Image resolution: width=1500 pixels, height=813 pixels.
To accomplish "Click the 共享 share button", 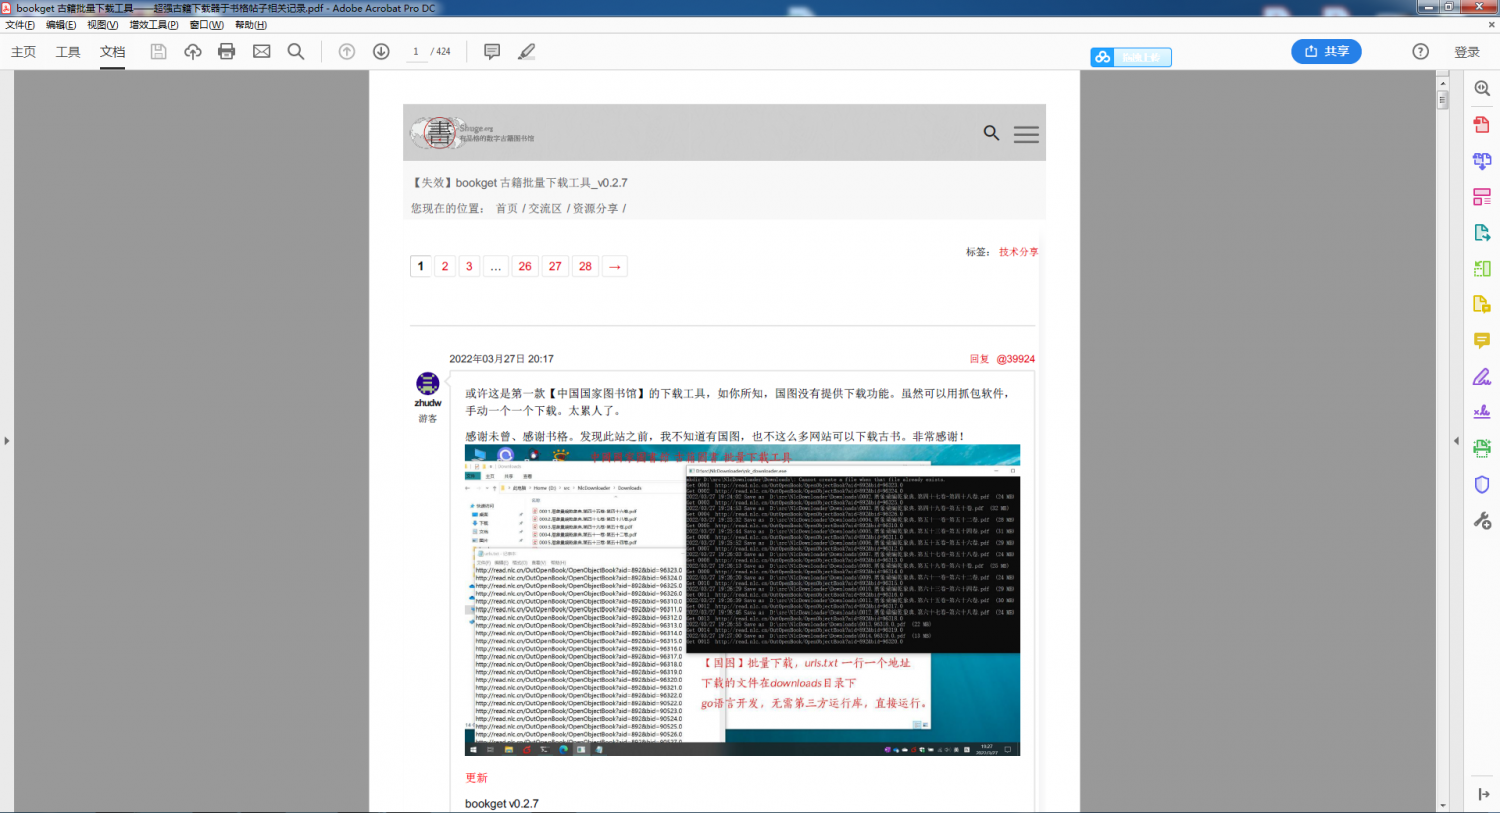I will 1326,50.
